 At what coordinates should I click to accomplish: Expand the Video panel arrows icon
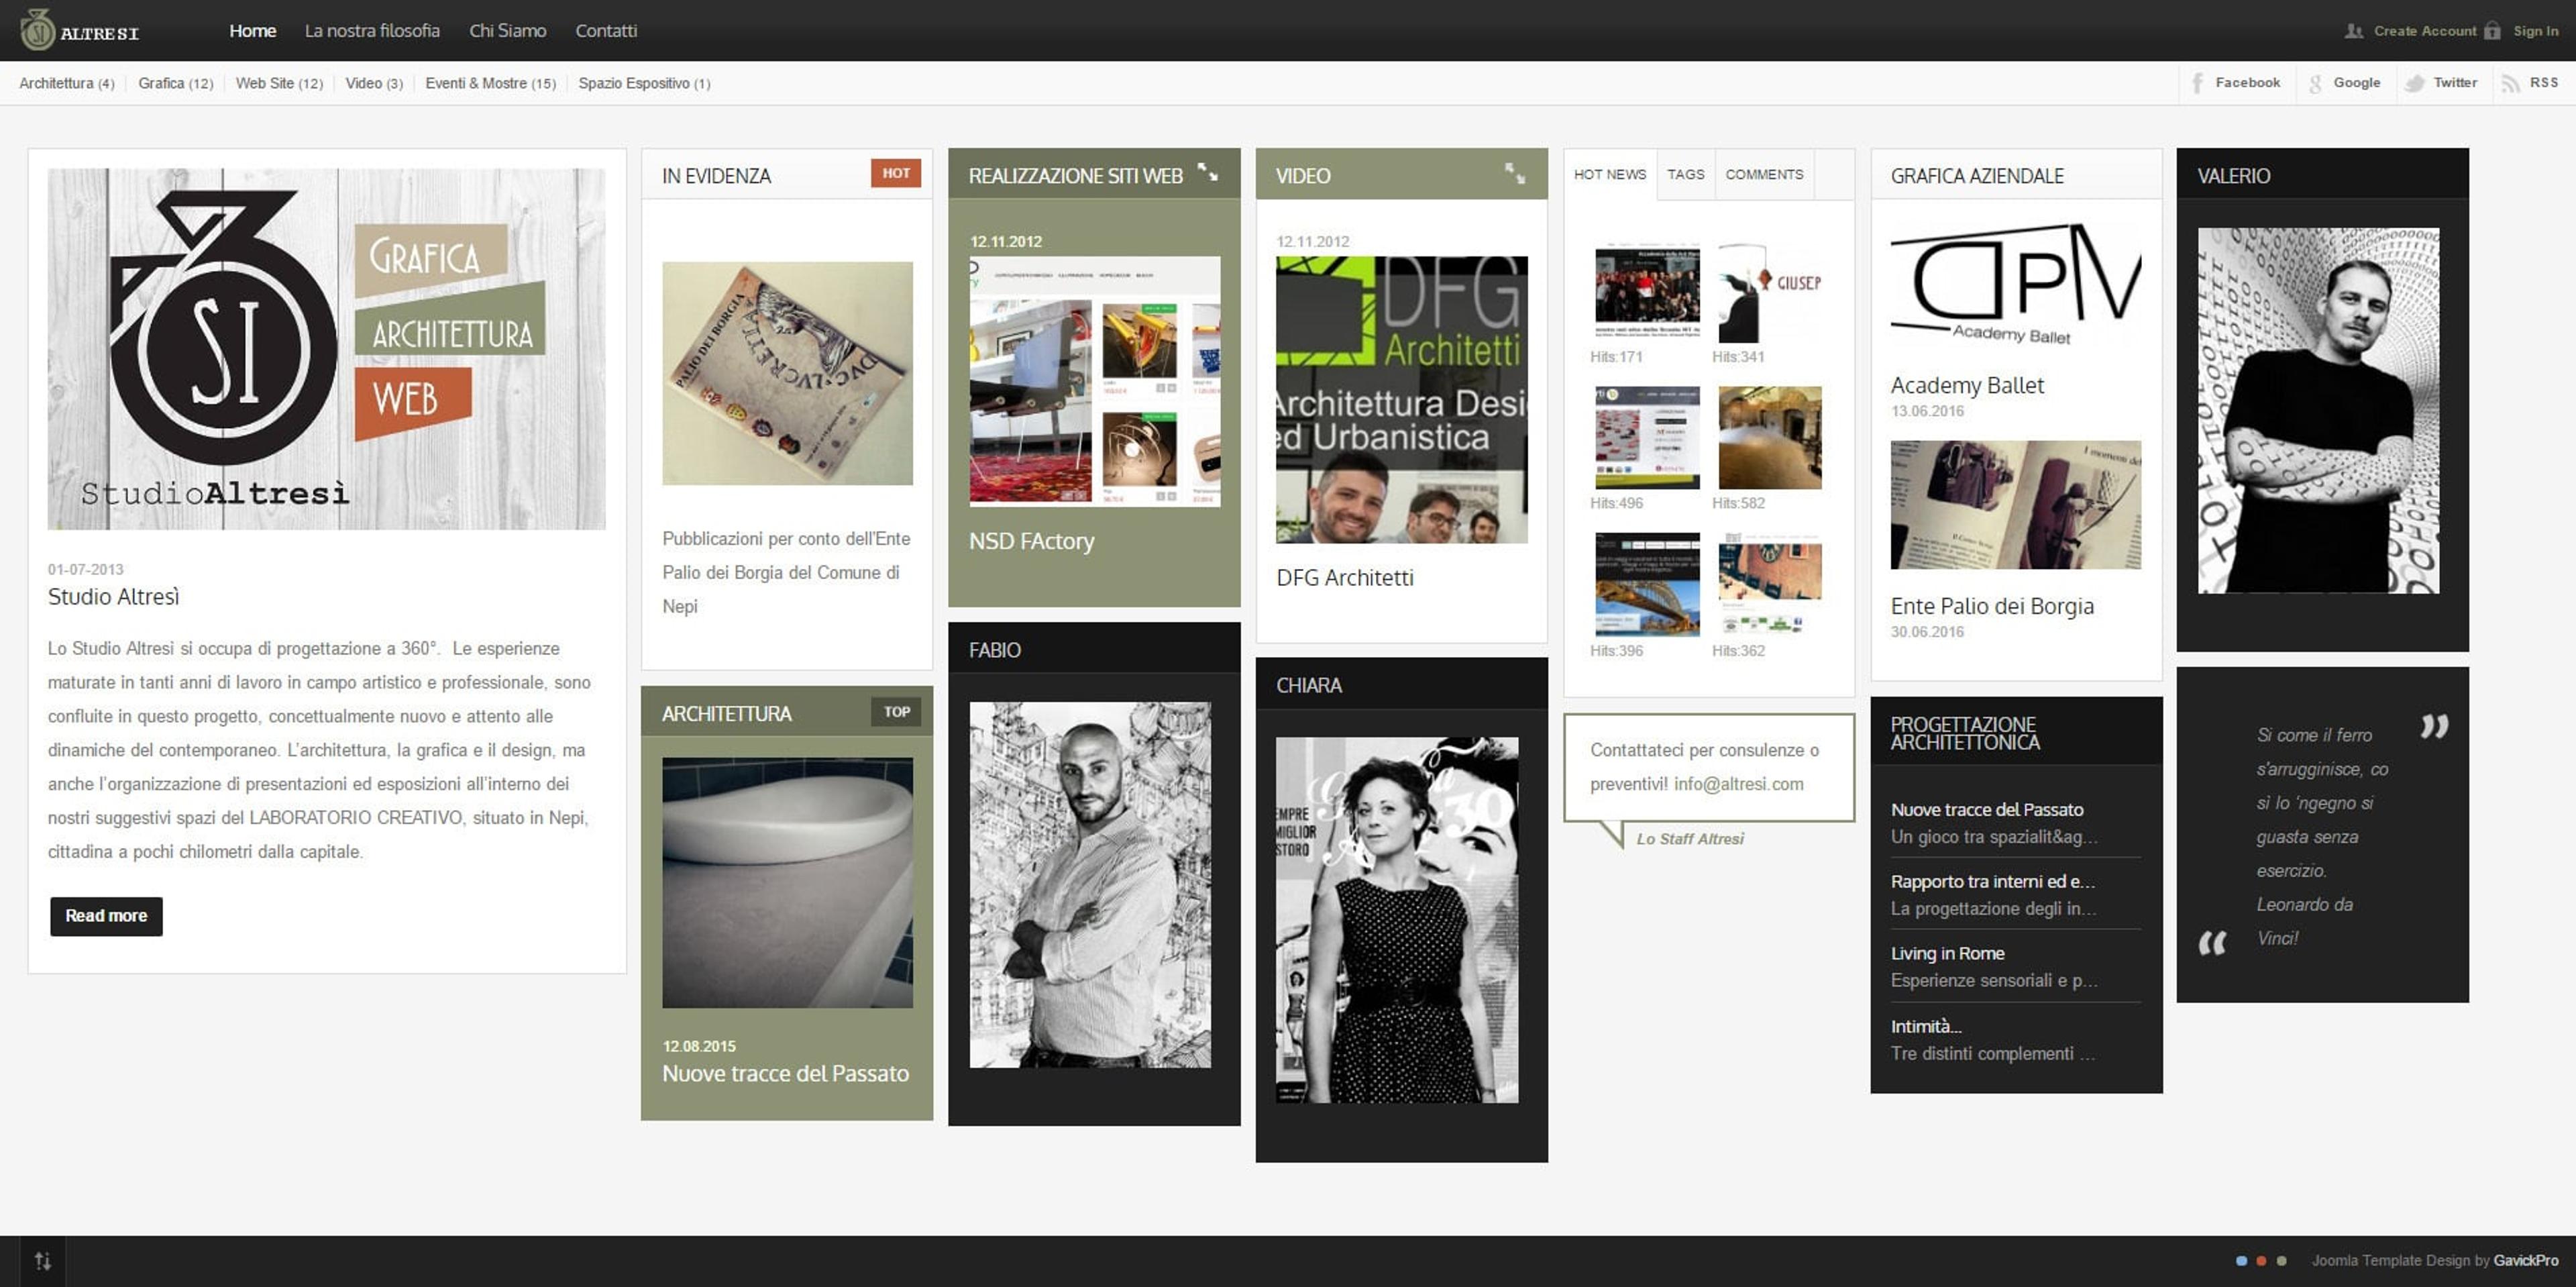point(1515,173)
